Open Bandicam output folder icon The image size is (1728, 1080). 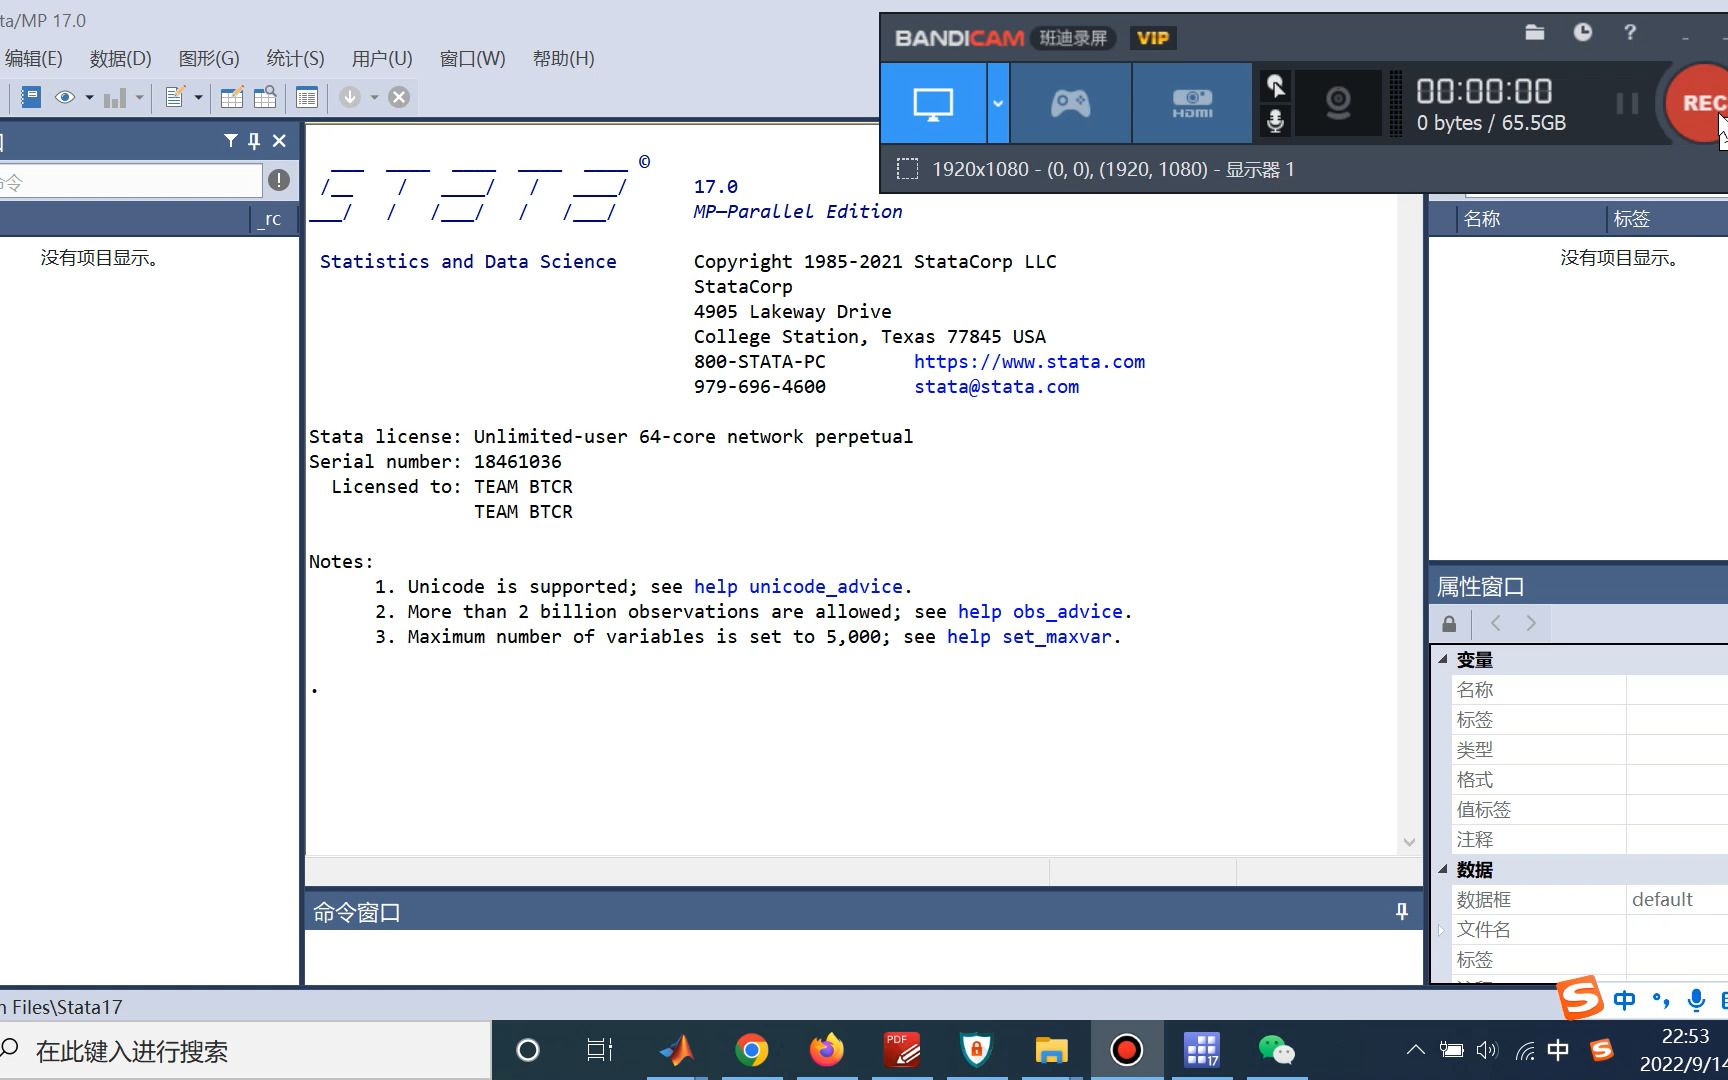coord(1535,33)
